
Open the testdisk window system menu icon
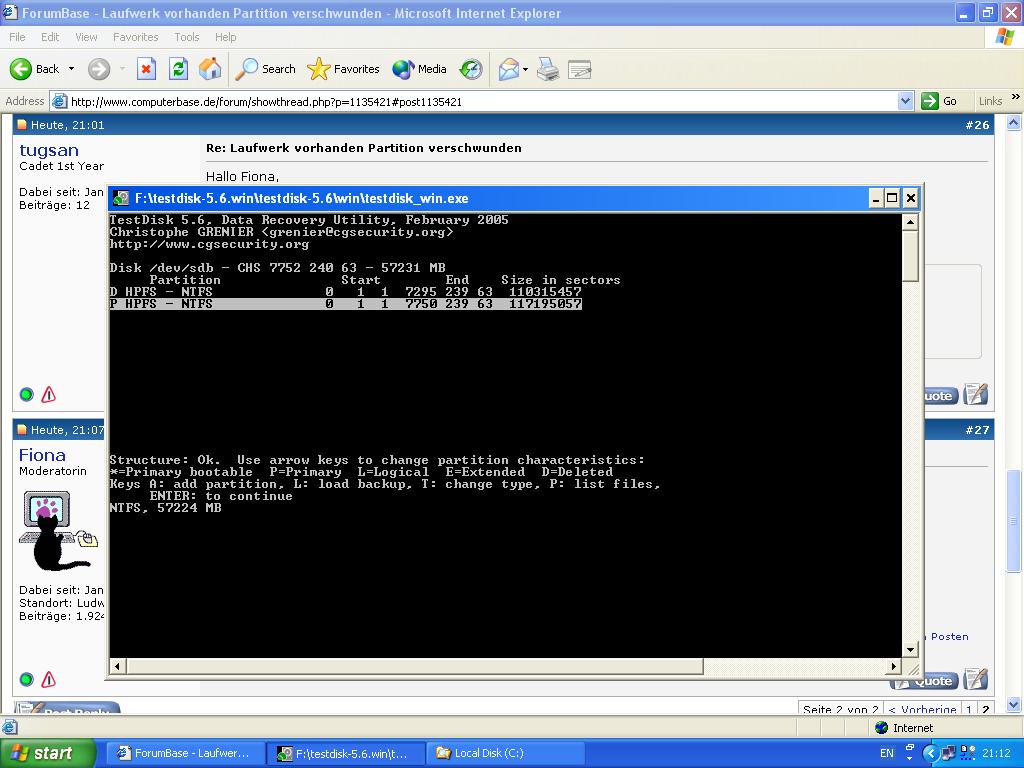[121, 198]
